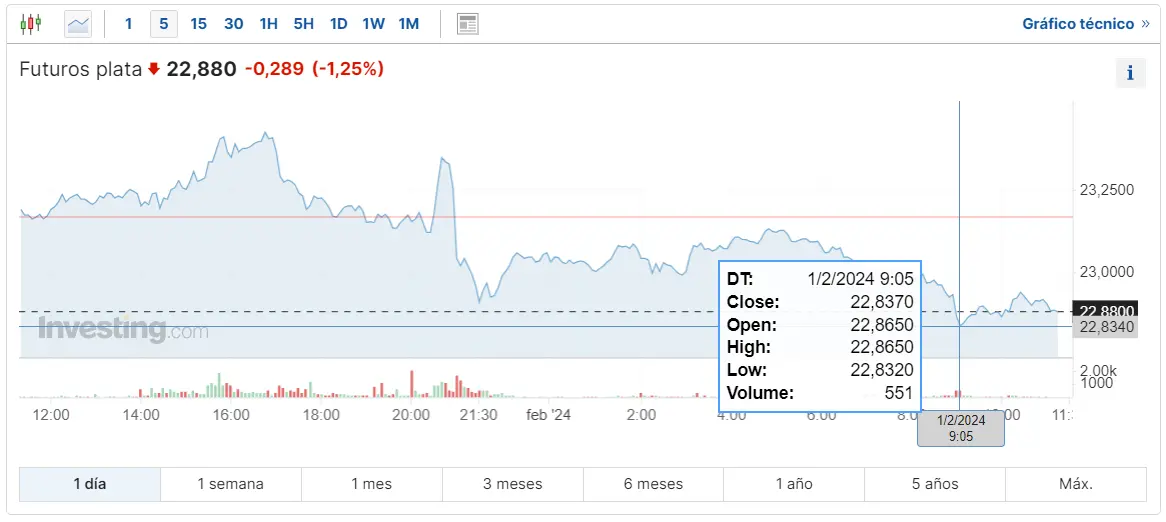Viewport: 1166px width, 522px height.
Task: Select the 1D interval
Action: [x=338, y=23]
